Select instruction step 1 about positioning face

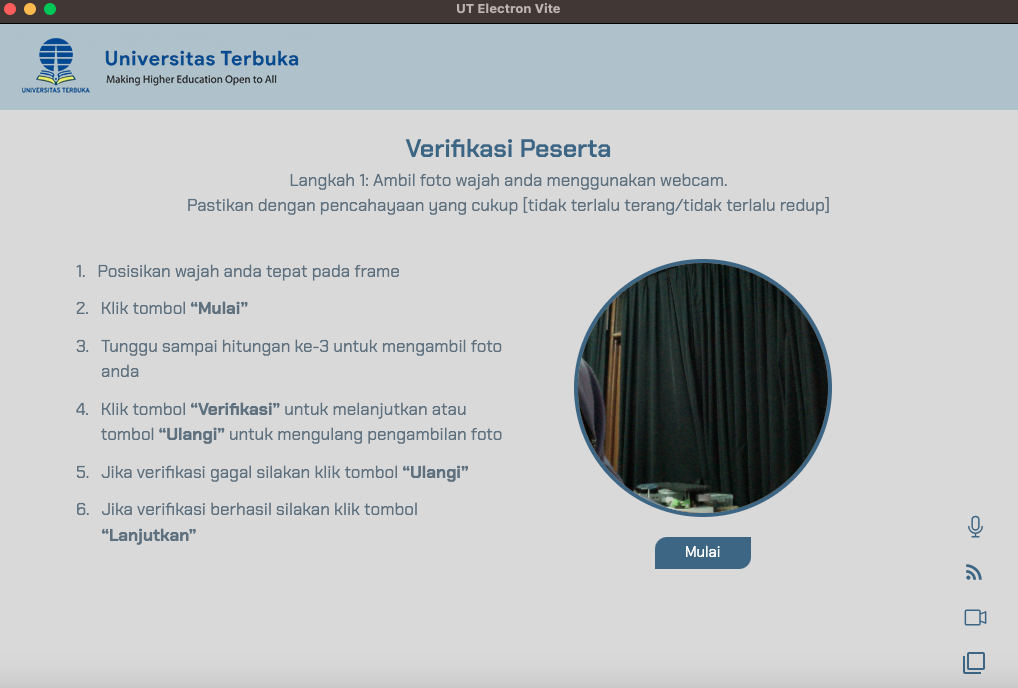pos(248,271)
